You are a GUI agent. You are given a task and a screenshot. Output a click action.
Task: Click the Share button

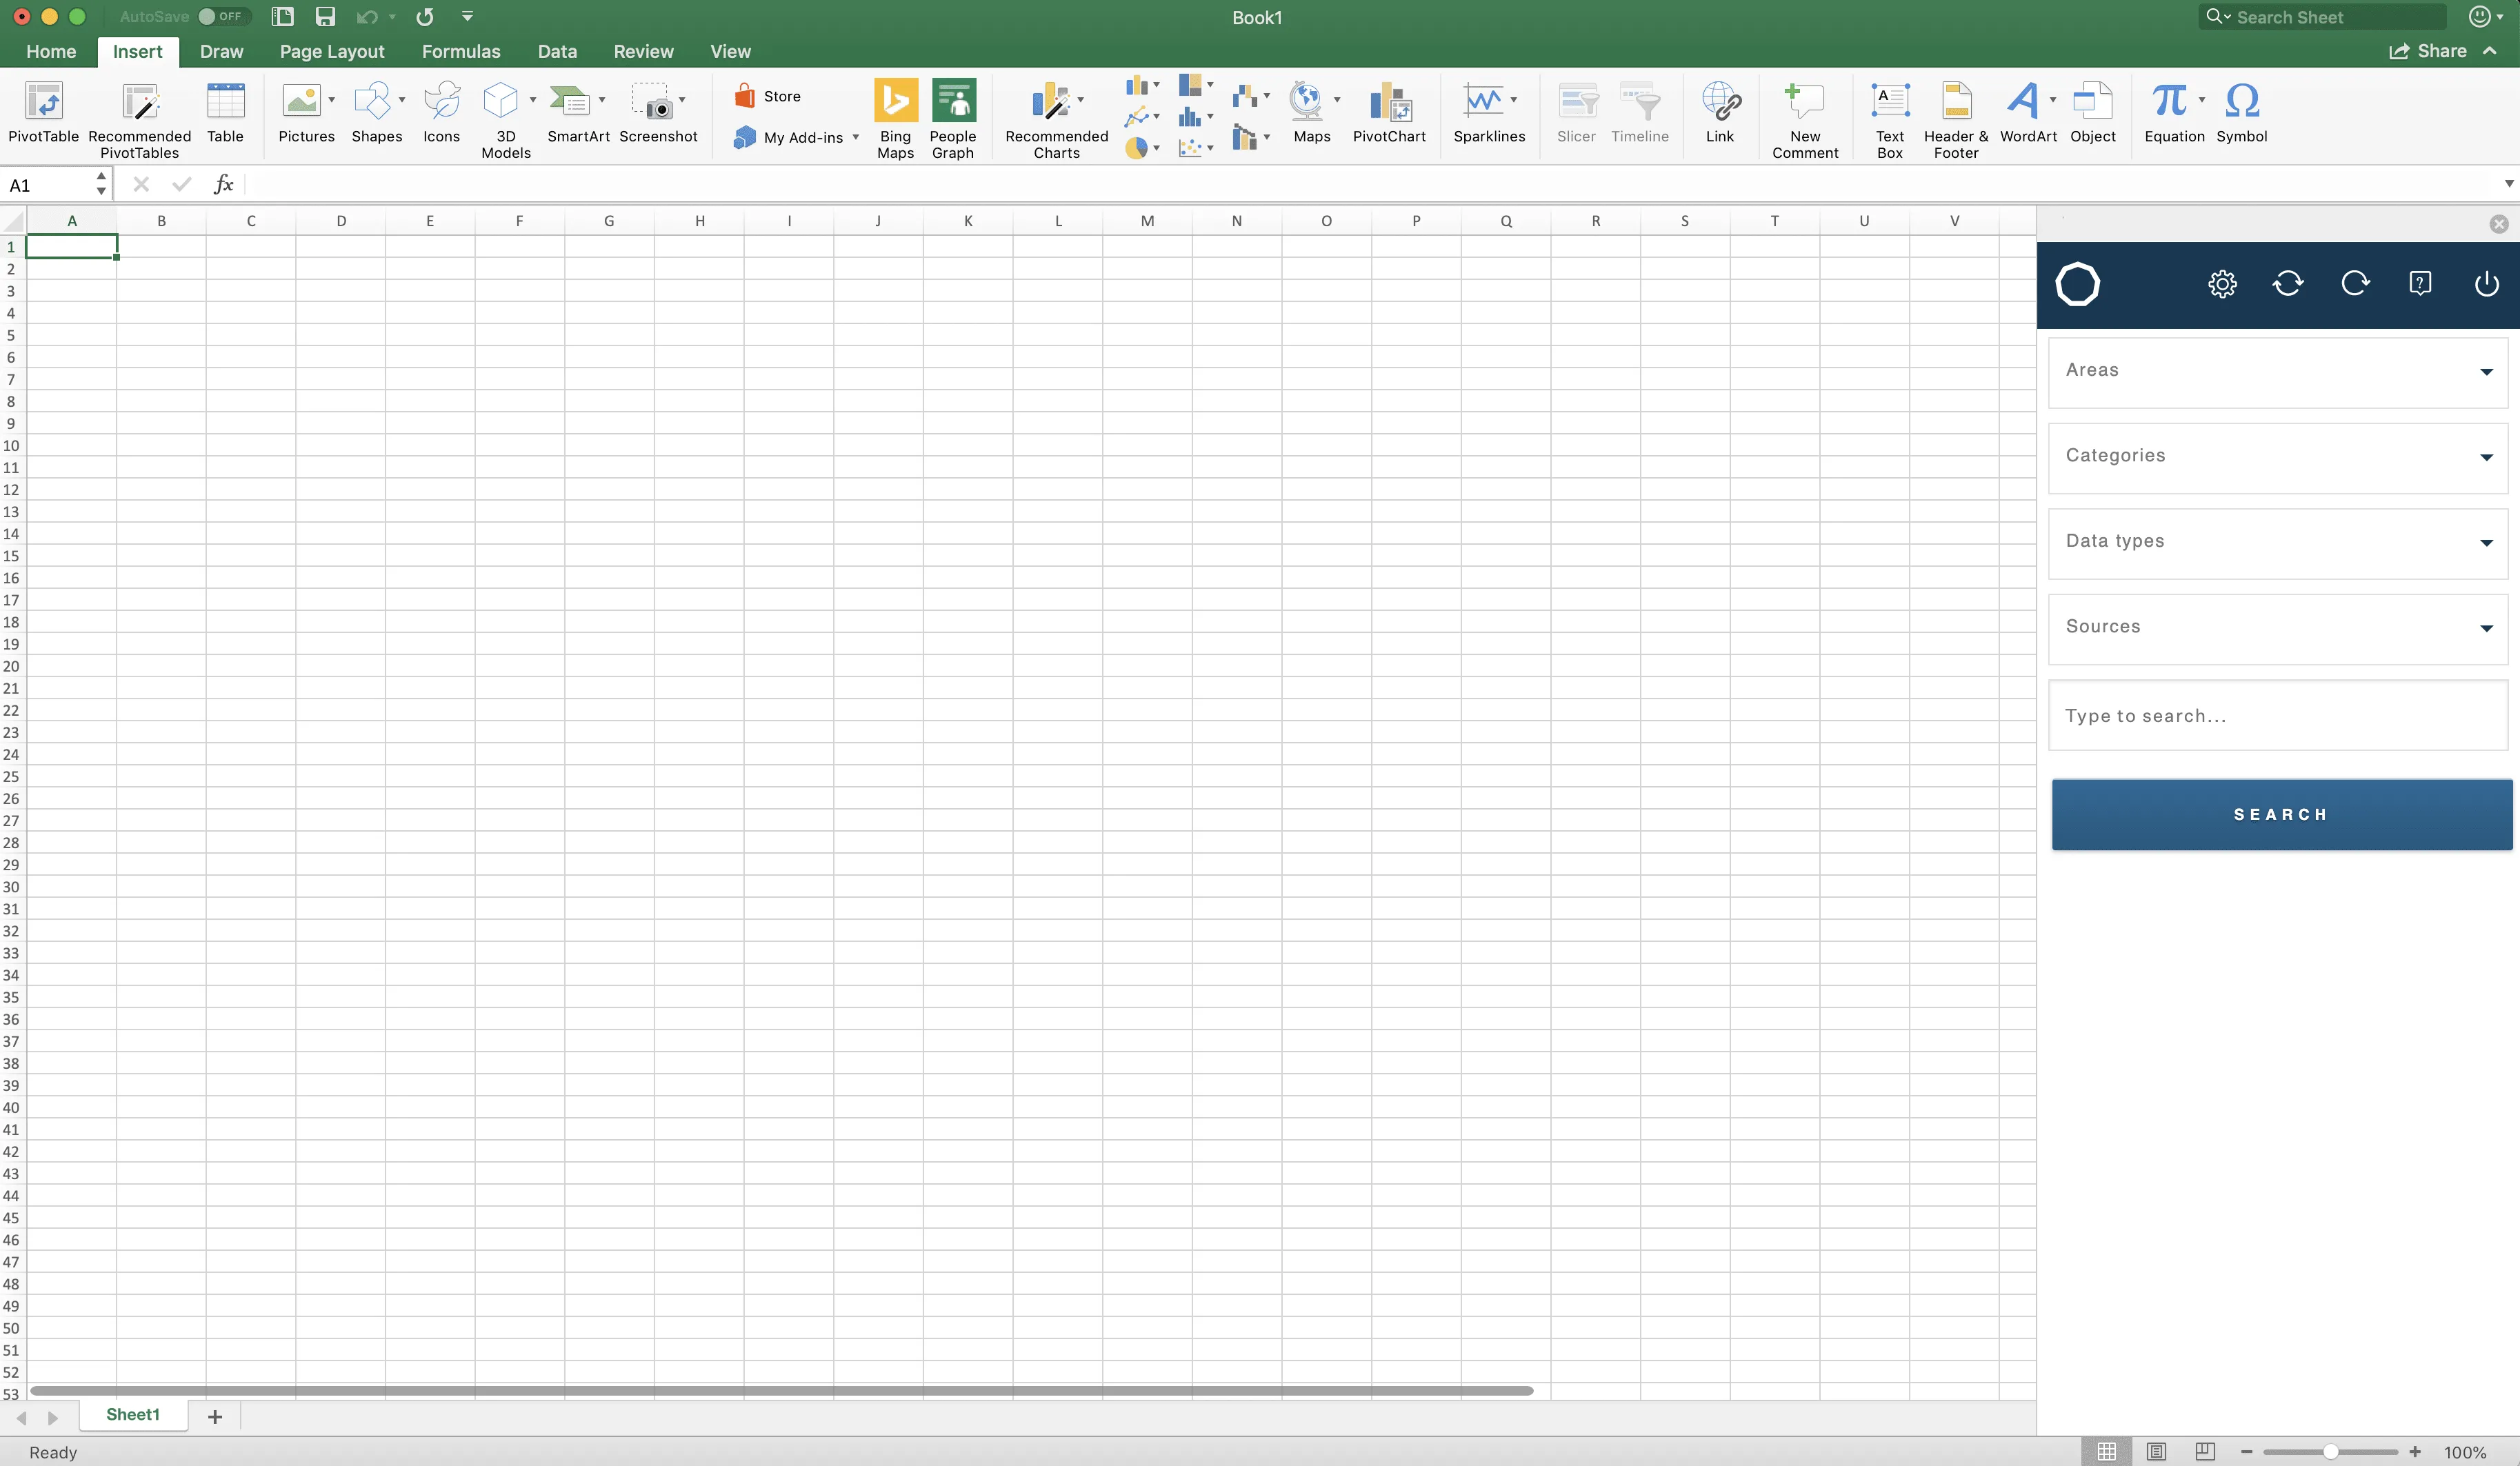(2428, 51)
